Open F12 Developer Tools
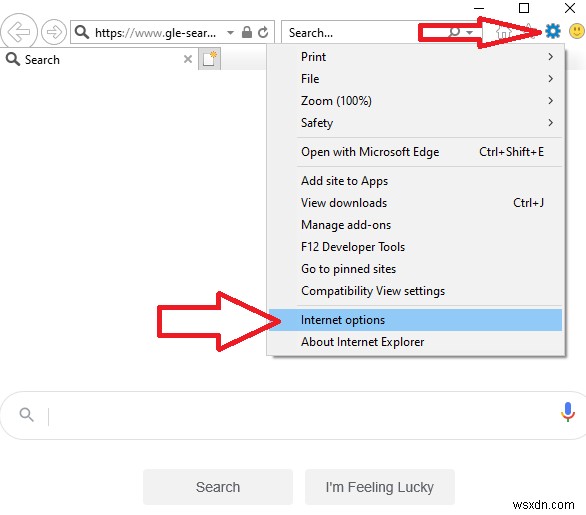This screenshot has width=586, height=515. click(416, 247)
